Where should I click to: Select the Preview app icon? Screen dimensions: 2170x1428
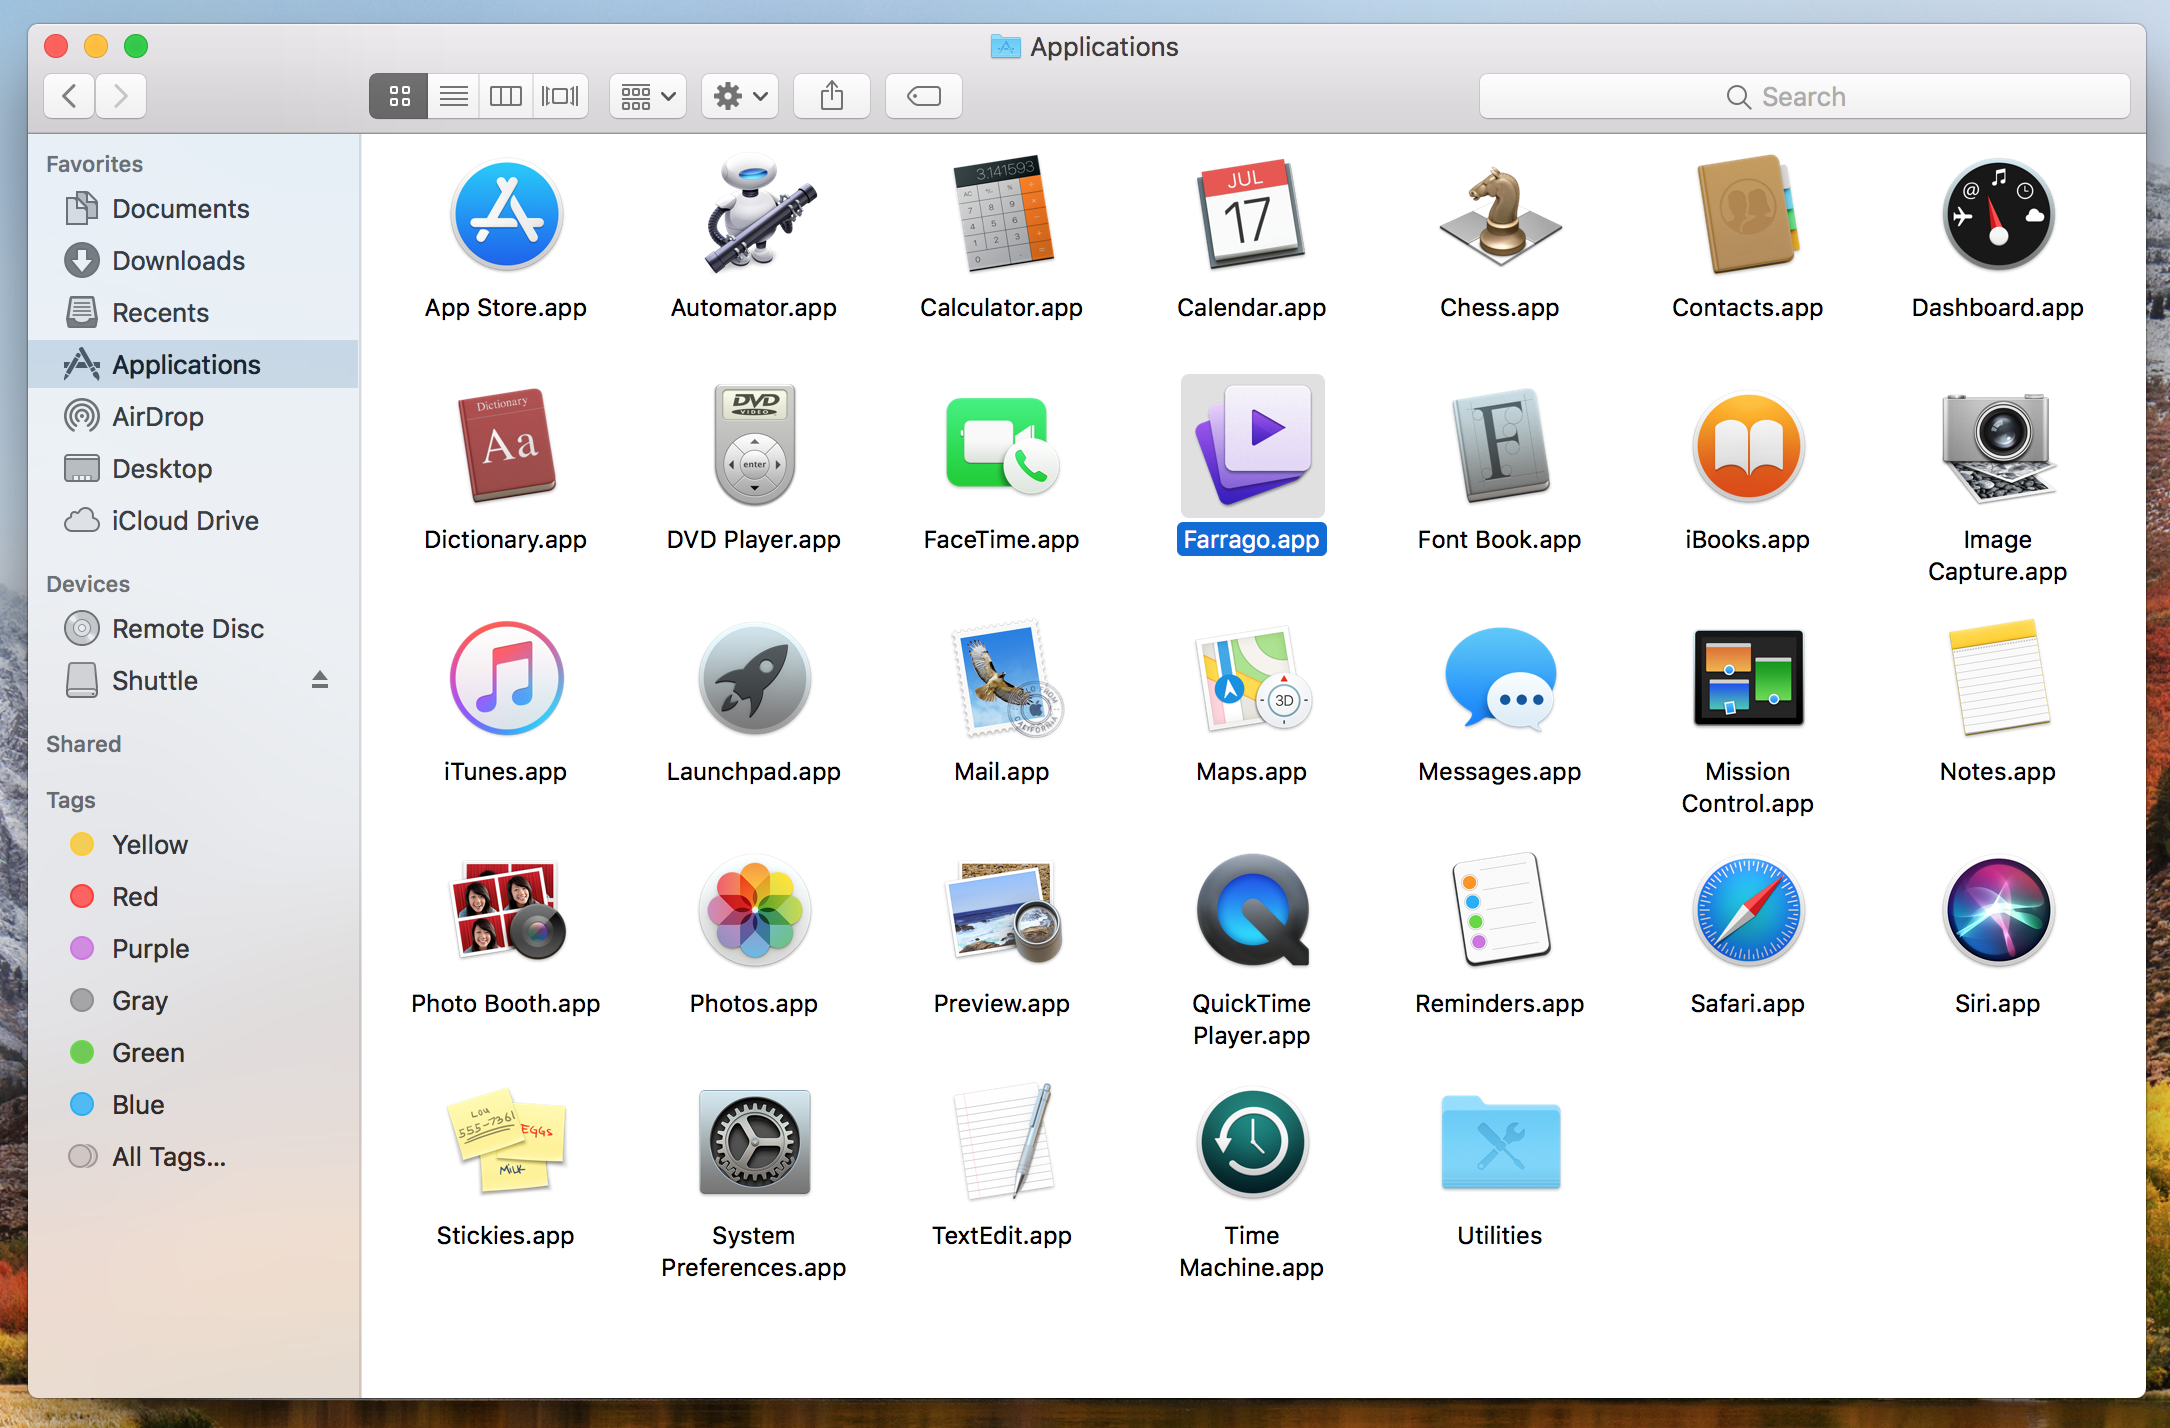[x=1004, y=910]
